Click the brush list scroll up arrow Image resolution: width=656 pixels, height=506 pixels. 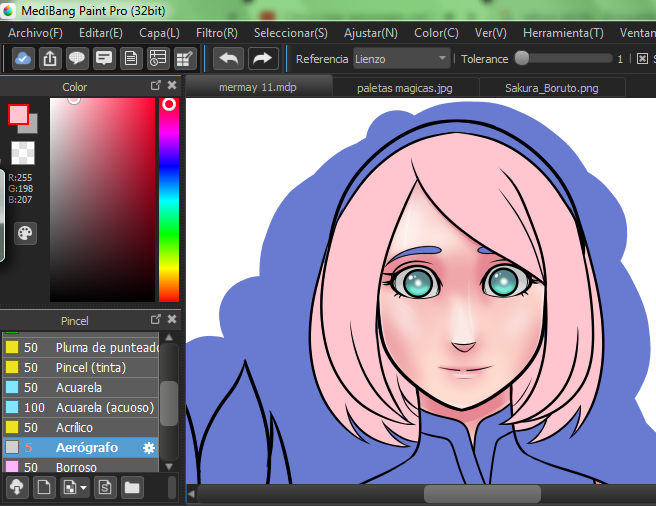[x=169, y=337]
